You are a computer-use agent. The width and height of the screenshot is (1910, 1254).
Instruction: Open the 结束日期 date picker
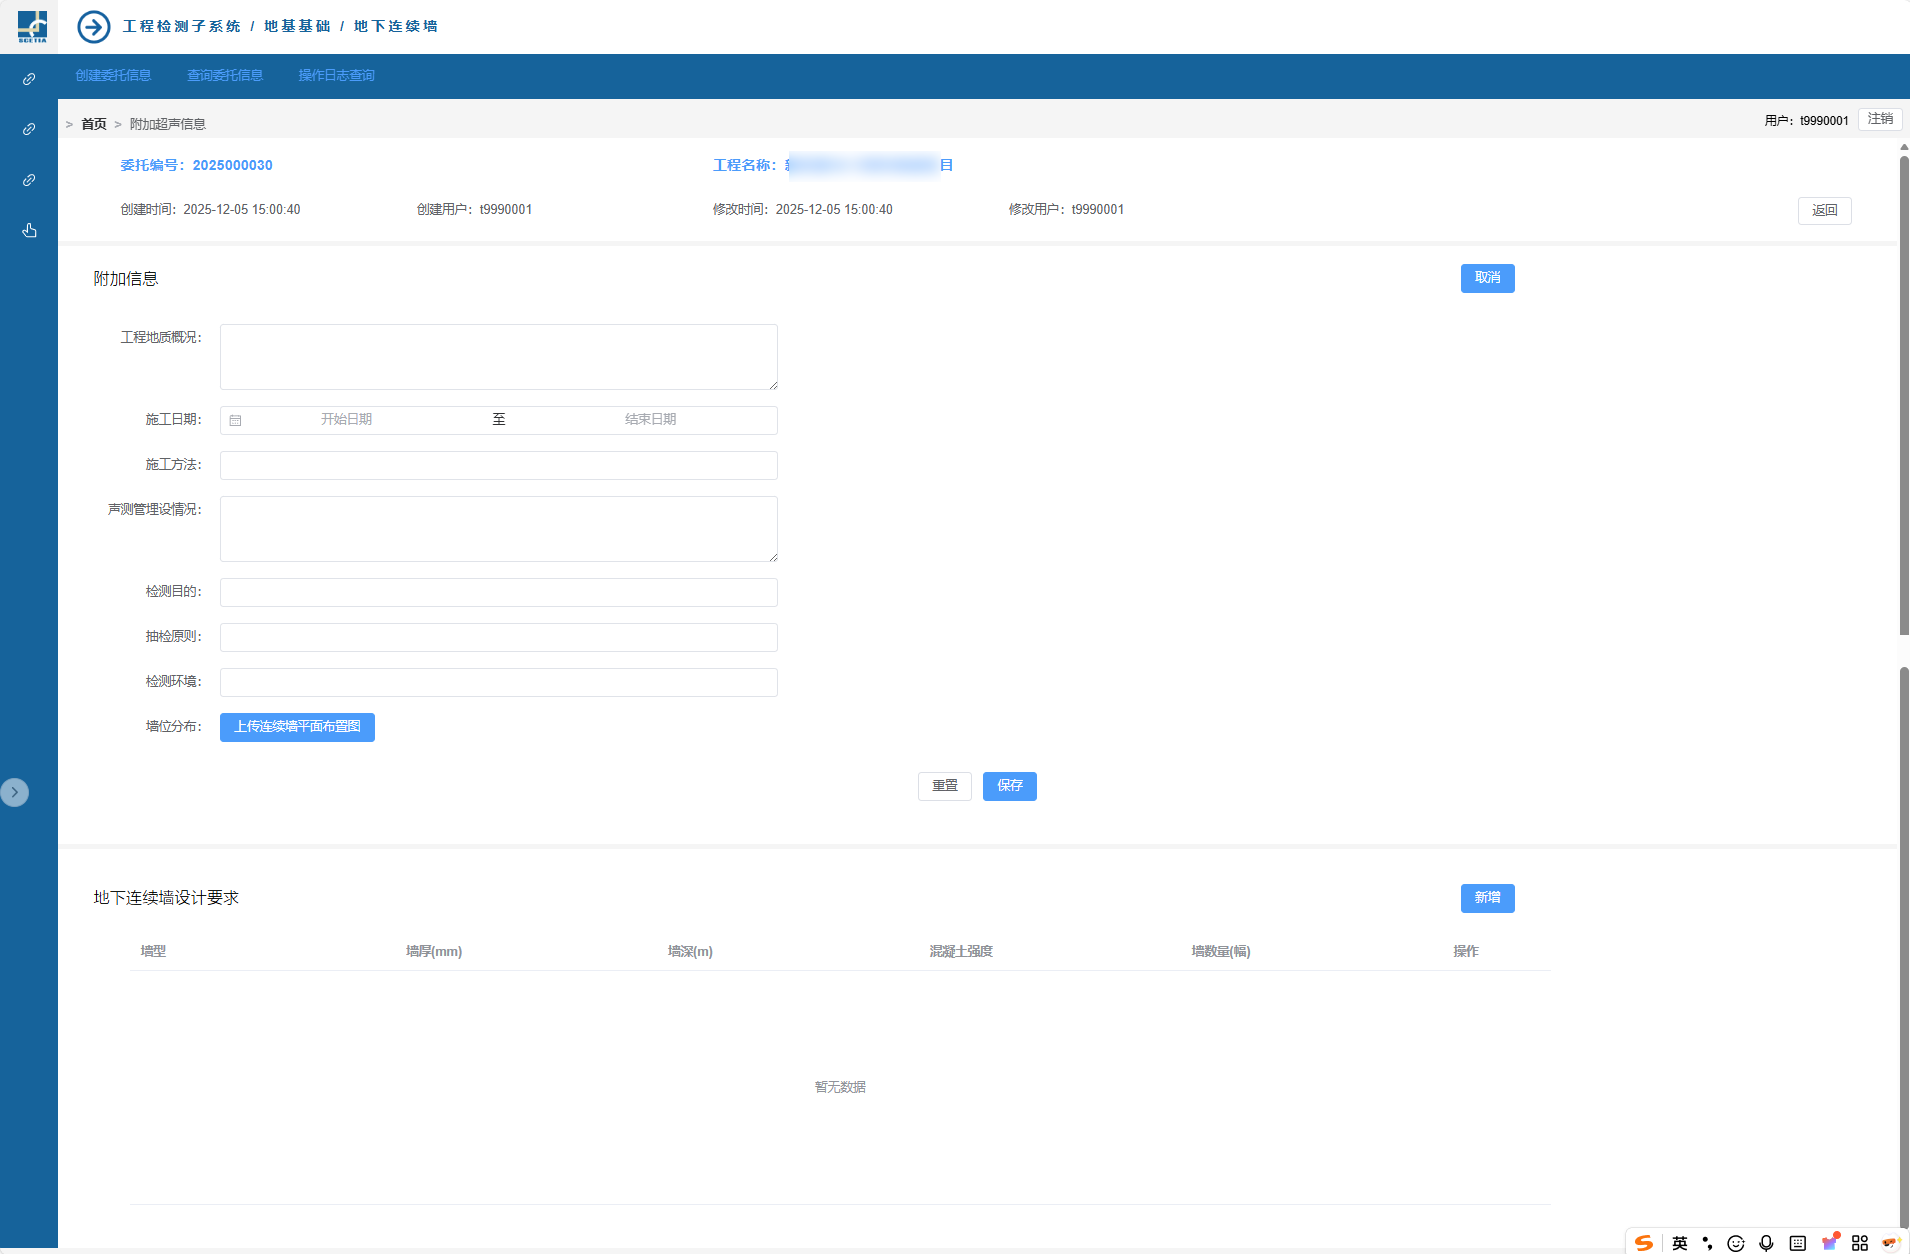[650, 420]
